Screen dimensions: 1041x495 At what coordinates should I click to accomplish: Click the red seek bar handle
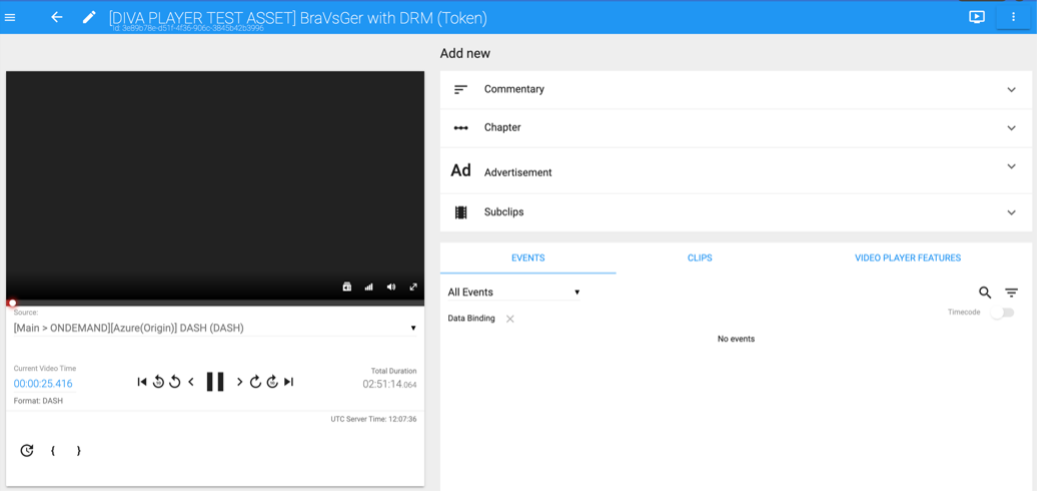point(12,303)
